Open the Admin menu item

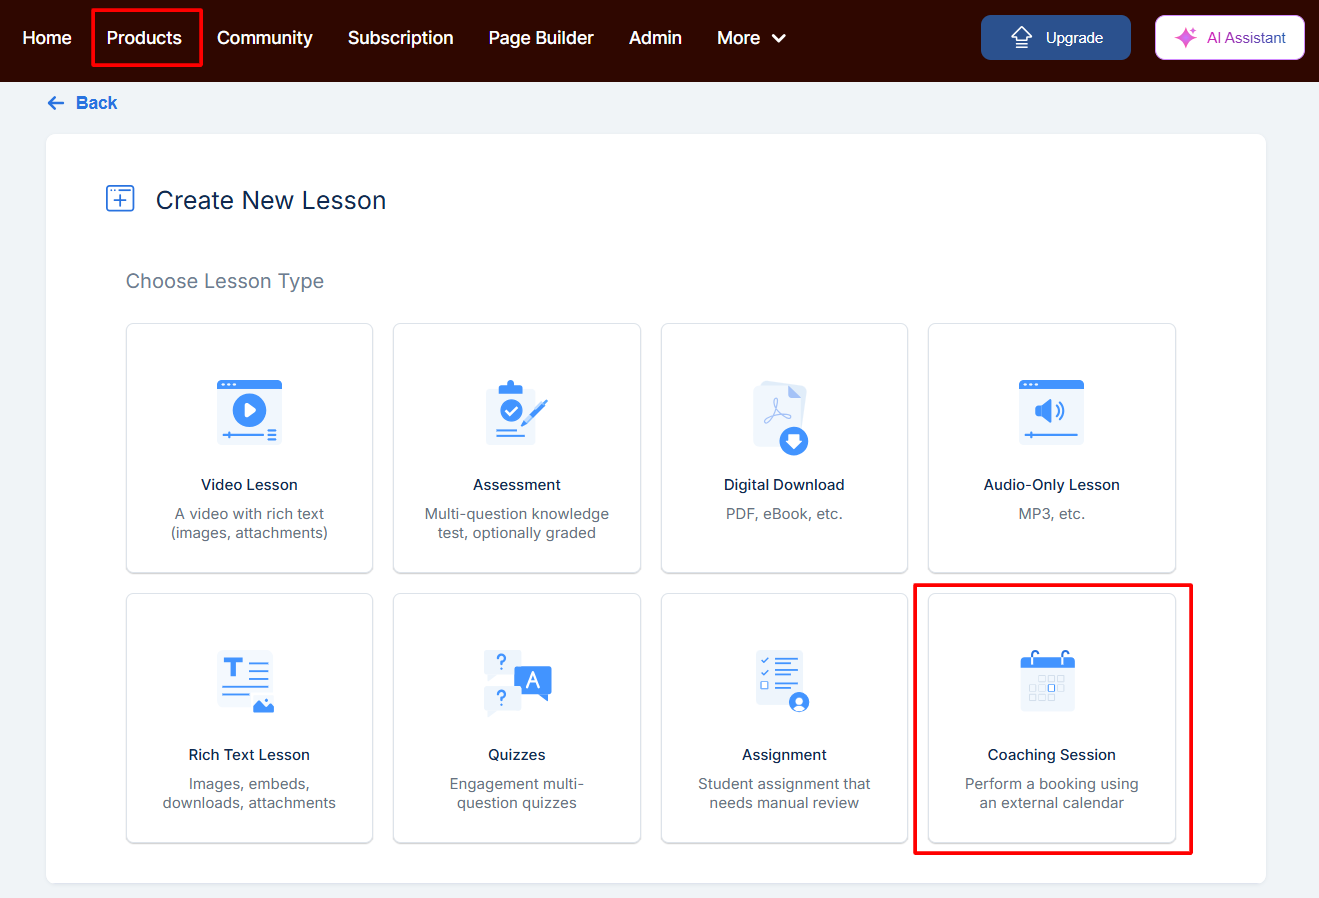[x=655, y=38]
